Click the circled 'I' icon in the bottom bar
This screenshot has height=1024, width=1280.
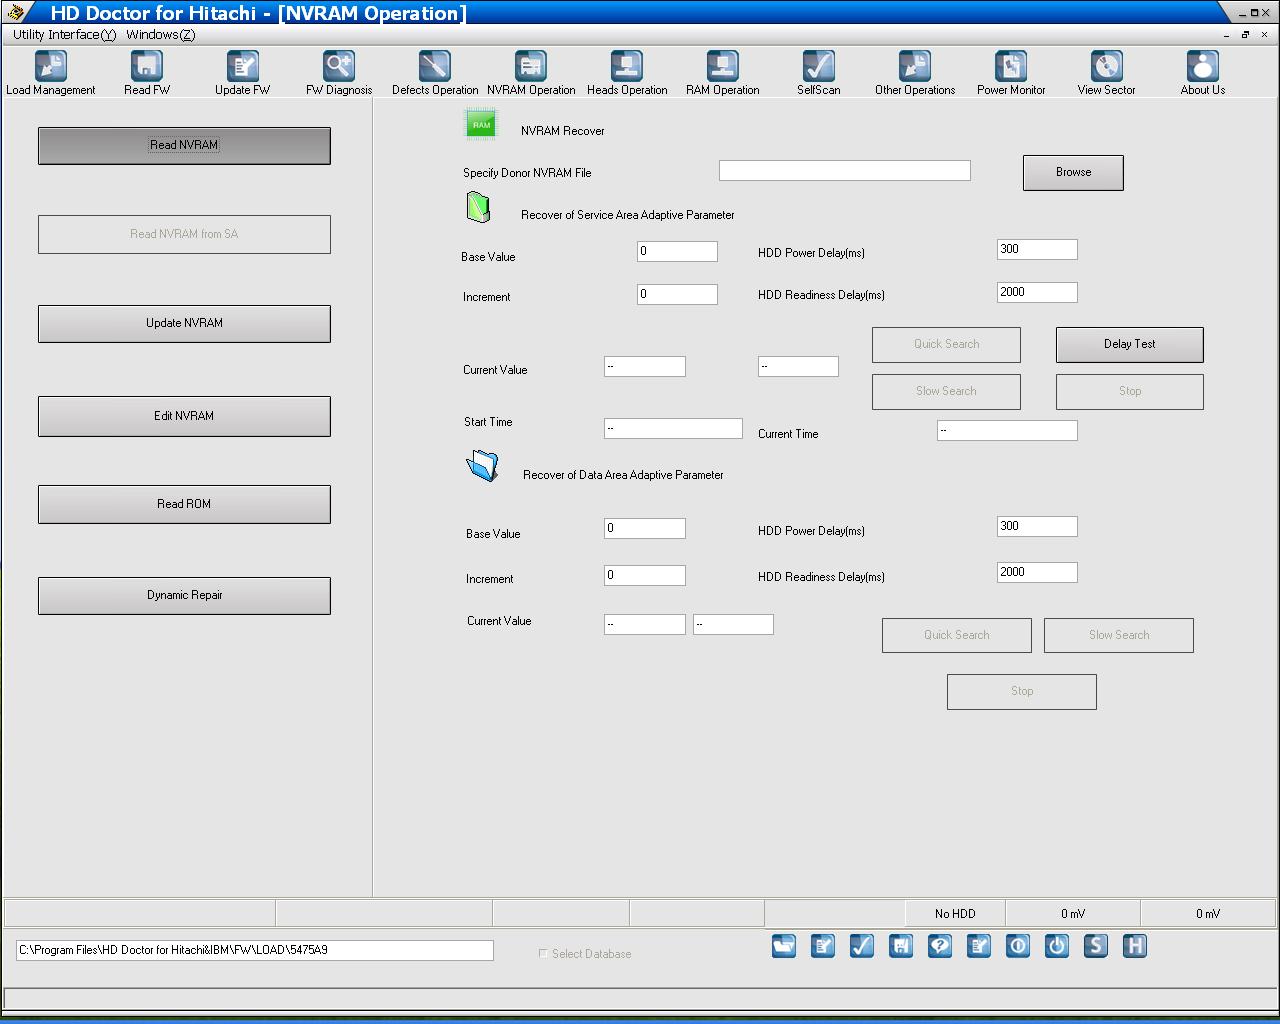pyautogui.click(x=1018, y=946)
